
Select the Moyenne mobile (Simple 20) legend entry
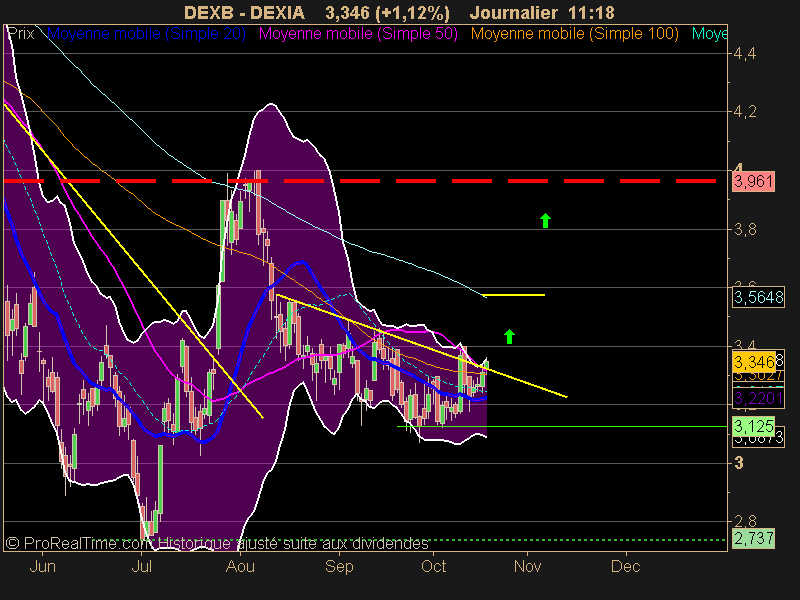(146, 34)
